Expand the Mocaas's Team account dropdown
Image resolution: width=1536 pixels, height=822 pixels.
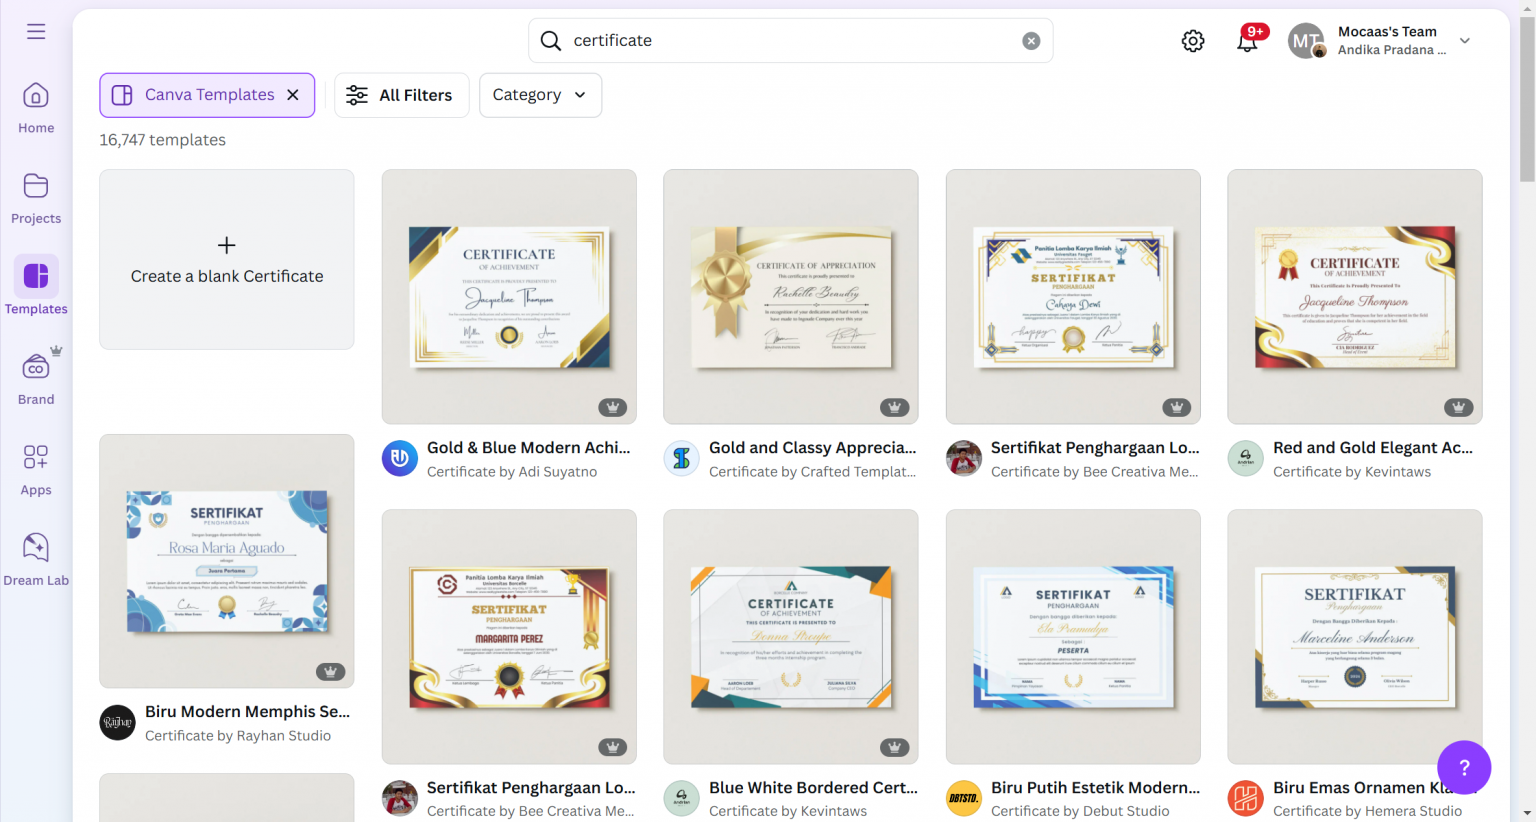pyautogui.click(x=1465, y=41)
